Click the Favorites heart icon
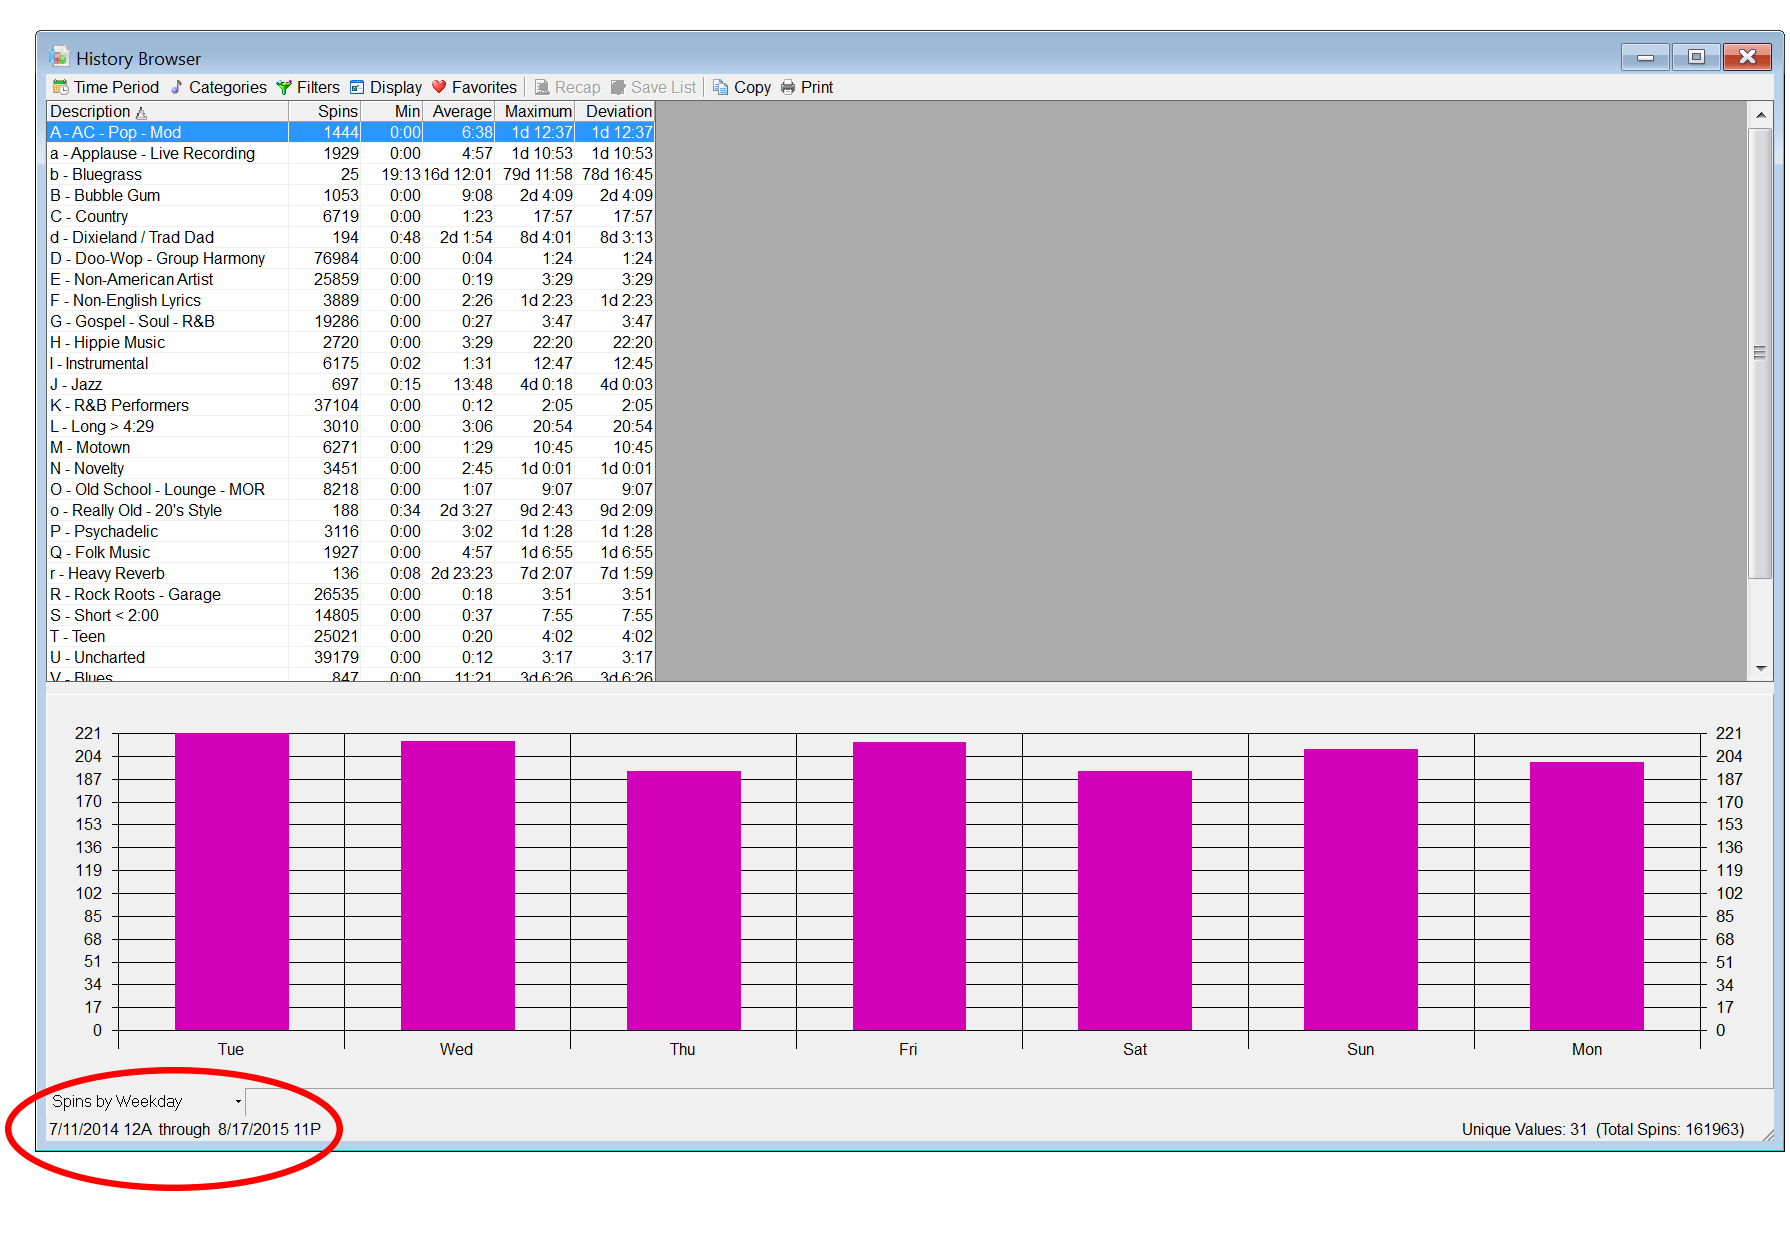This screenshot has height=1247, width=1790. (439, 87)
